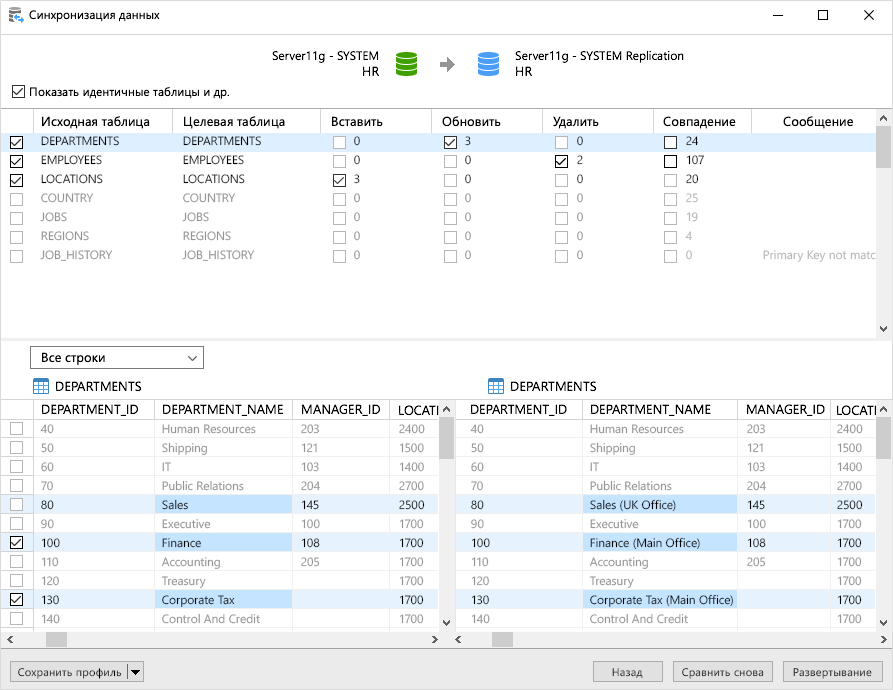Screen dimensions: 893x690
Task: Expand the 'Сохранить профиль' dropdown arrow
Action: coord(136,672)
